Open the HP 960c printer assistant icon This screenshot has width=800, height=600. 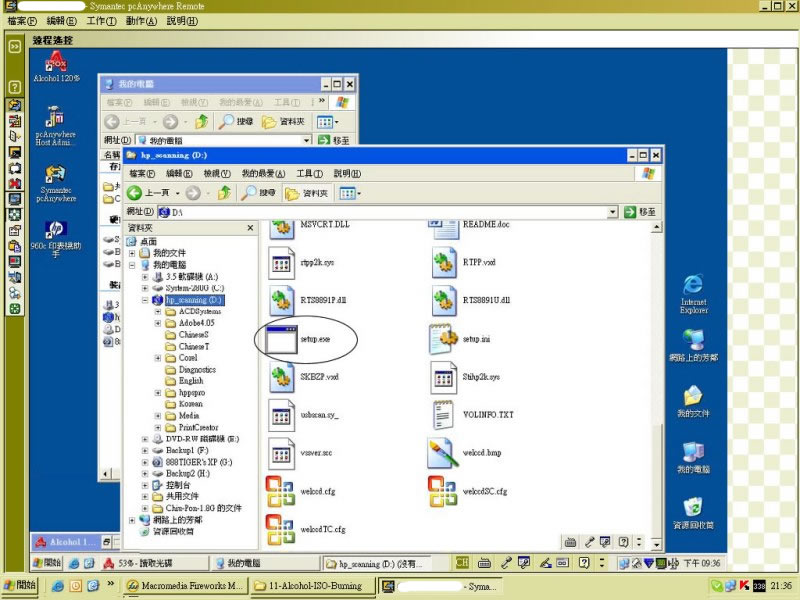coord(56,238)
